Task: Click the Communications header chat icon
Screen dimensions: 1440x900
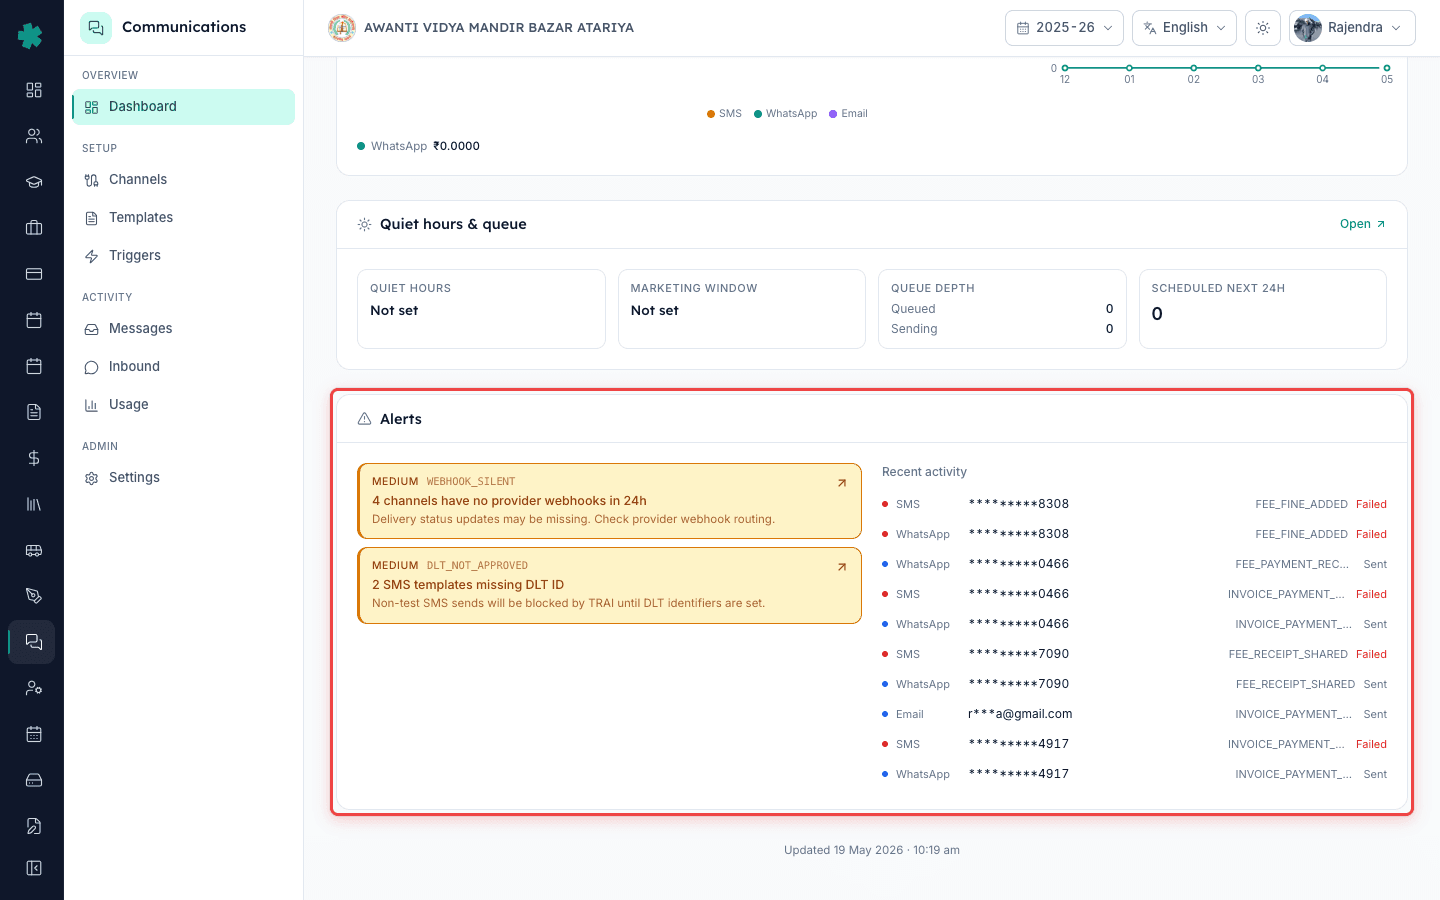Action: (x=96, y=28)
